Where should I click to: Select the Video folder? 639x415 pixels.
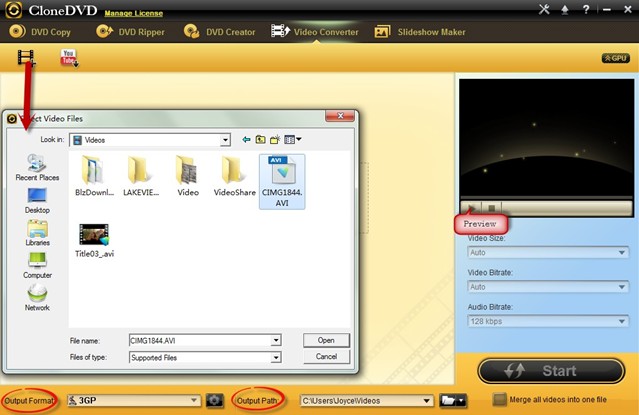coord(188,176)
